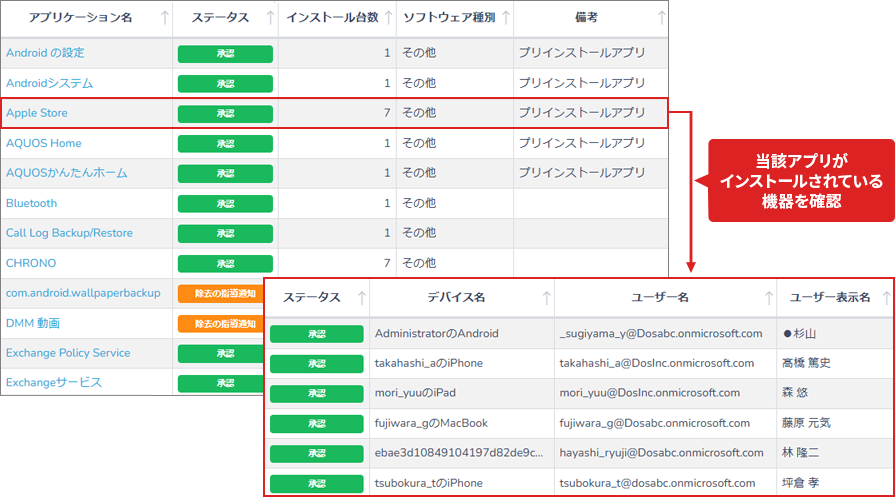
Task: Sort by アプリケーション名 arrow icon
Action: coord(164,18)
